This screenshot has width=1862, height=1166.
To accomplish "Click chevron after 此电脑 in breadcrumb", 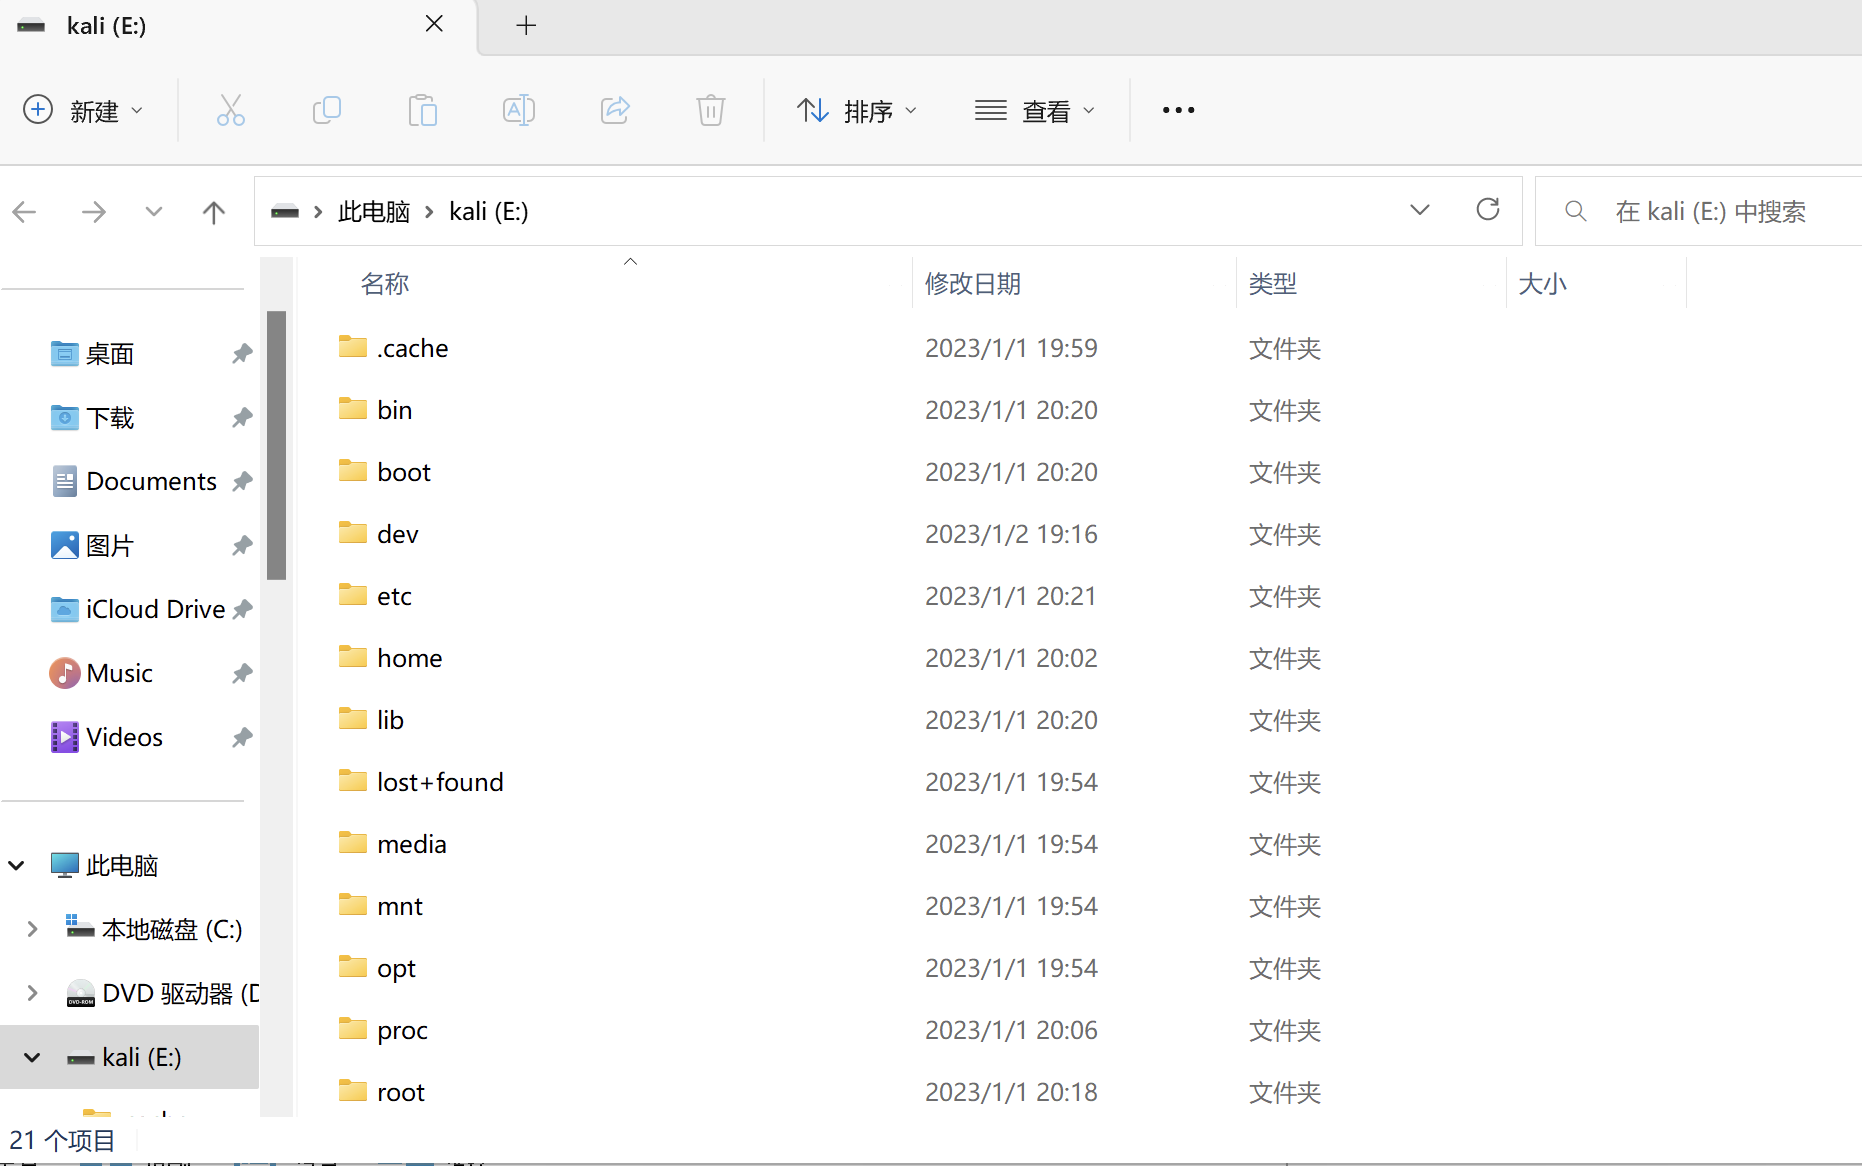I will 429,211.
